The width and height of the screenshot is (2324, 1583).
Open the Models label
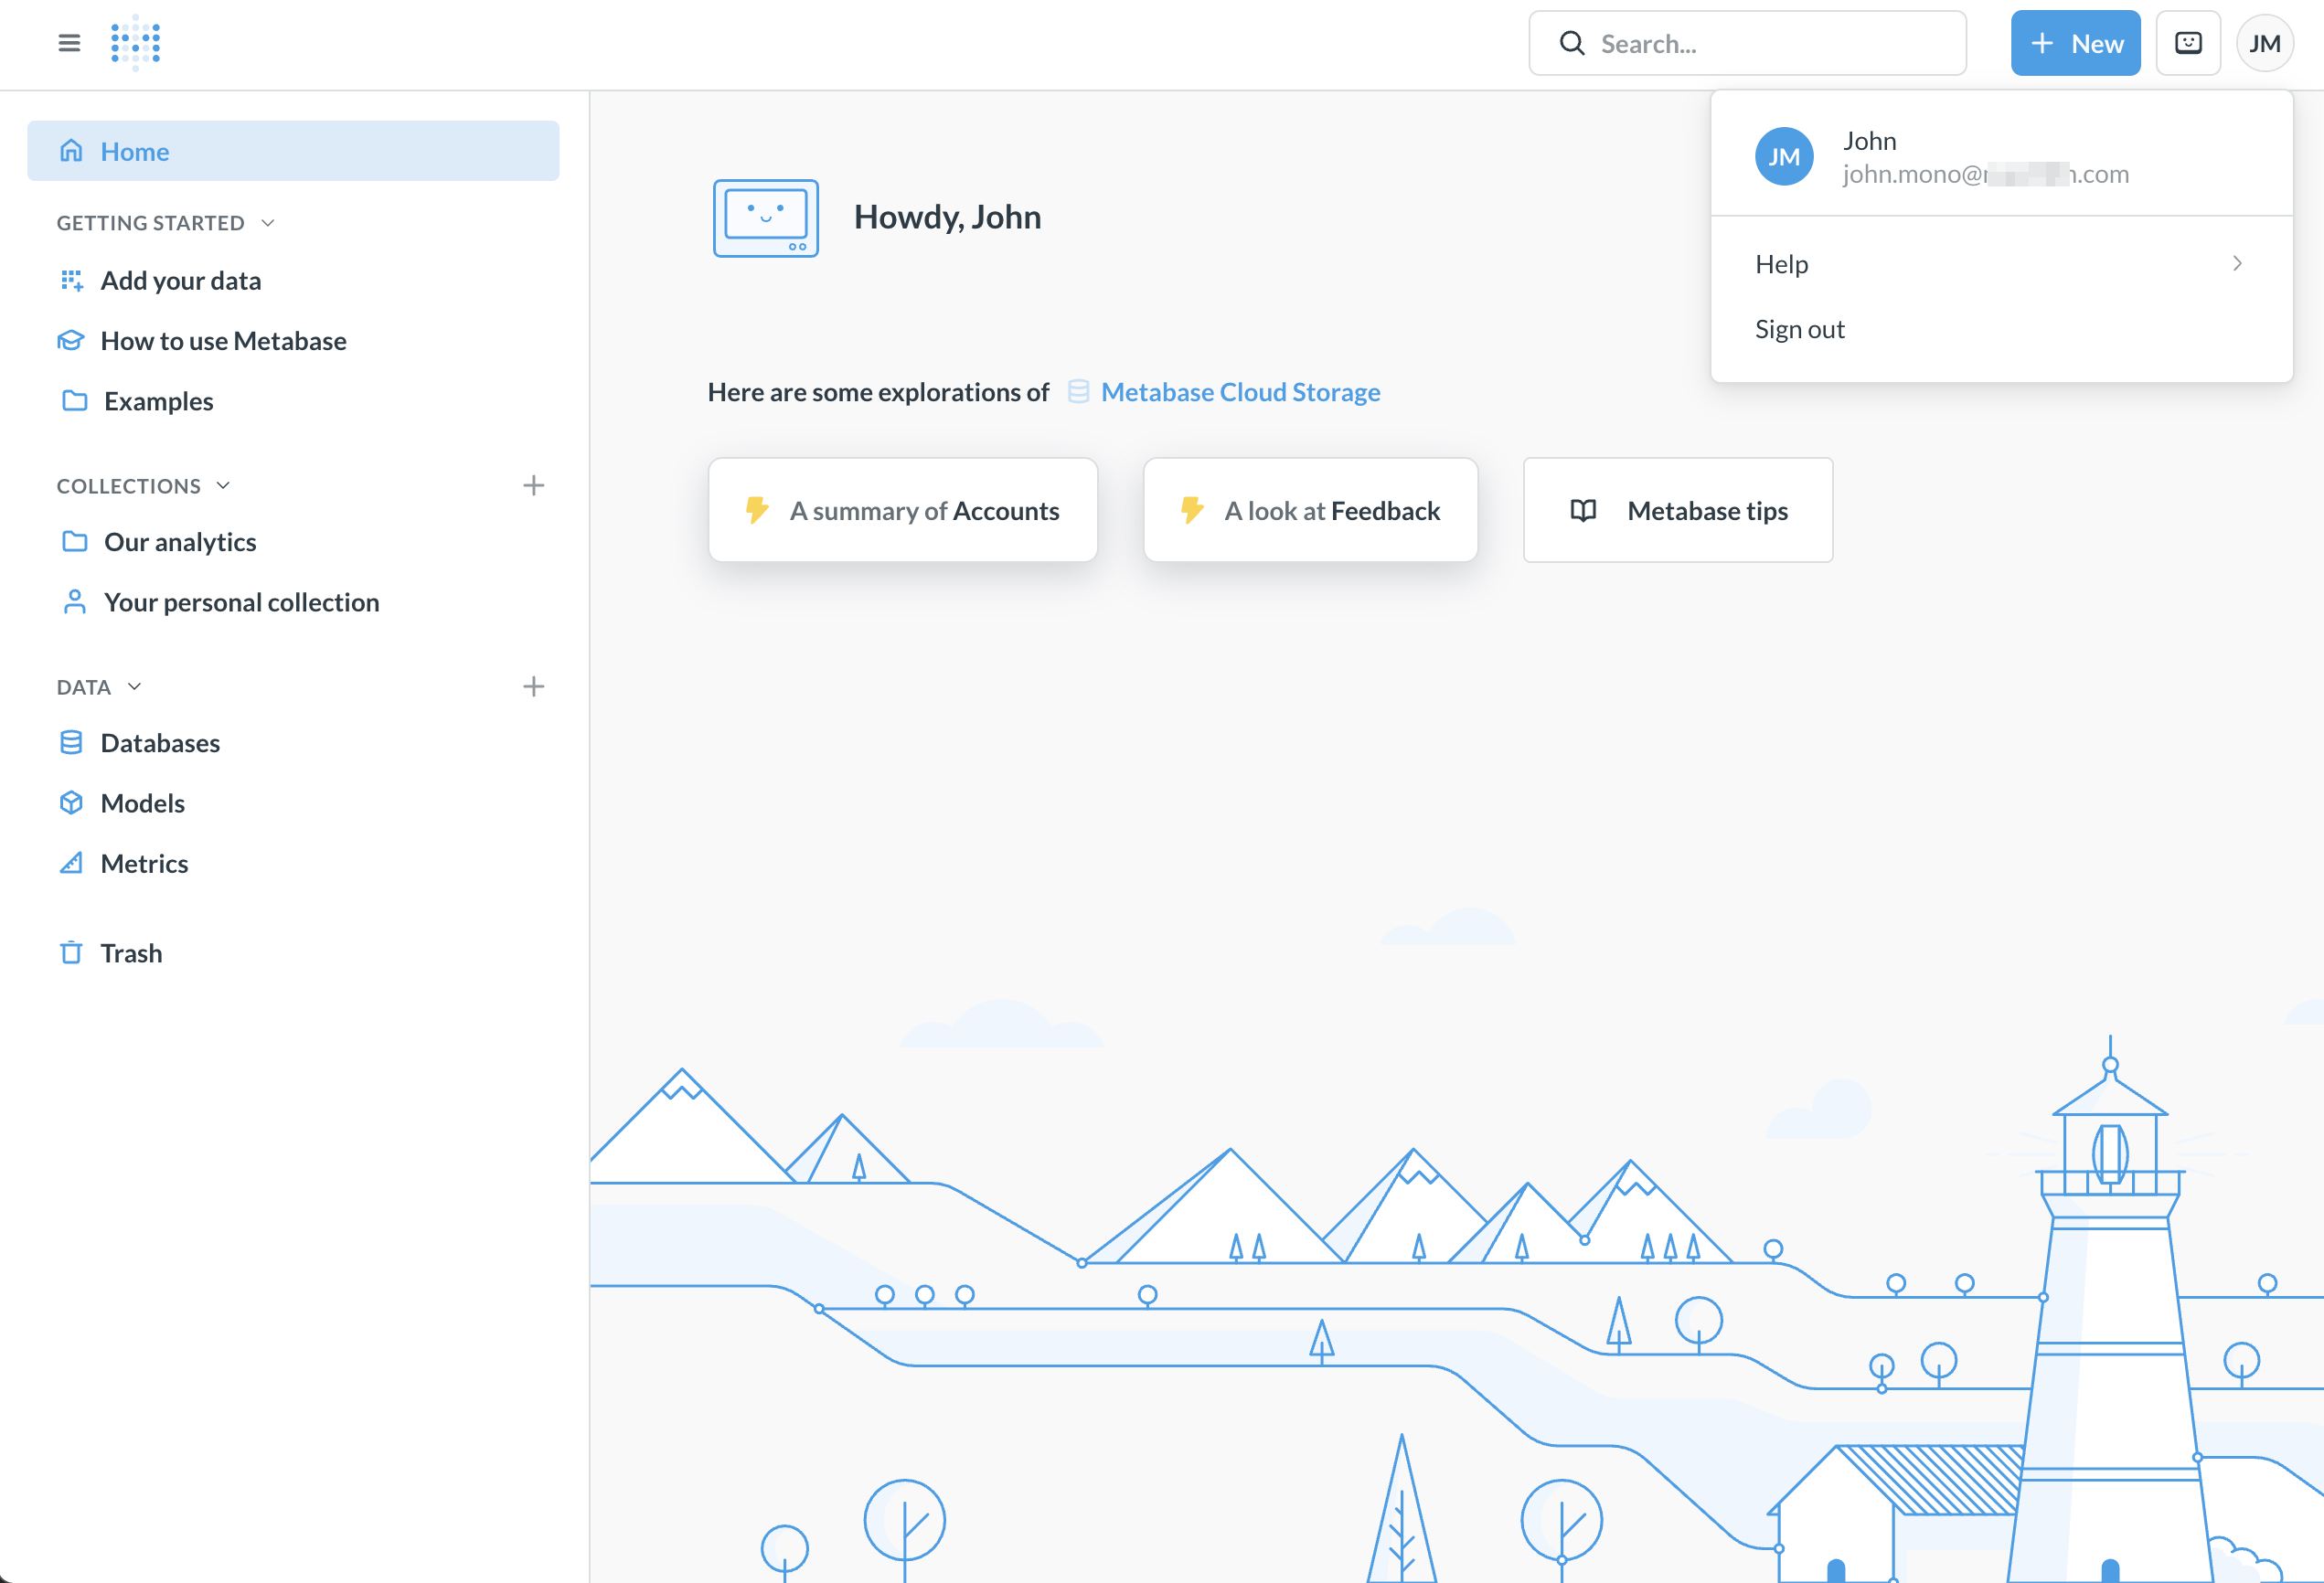coord(143,803)
